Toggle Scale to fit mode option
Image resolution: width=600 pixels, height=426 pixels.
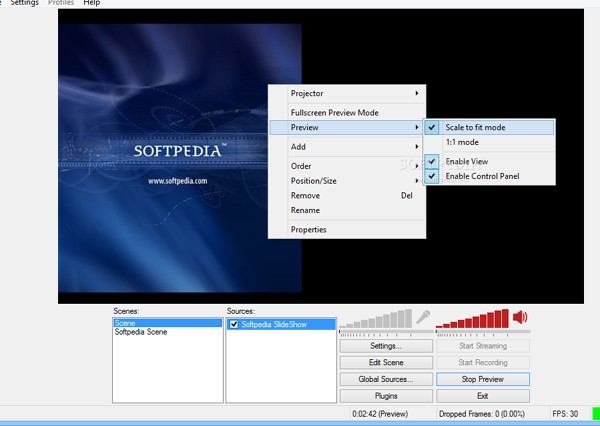[x=489, y=127]
